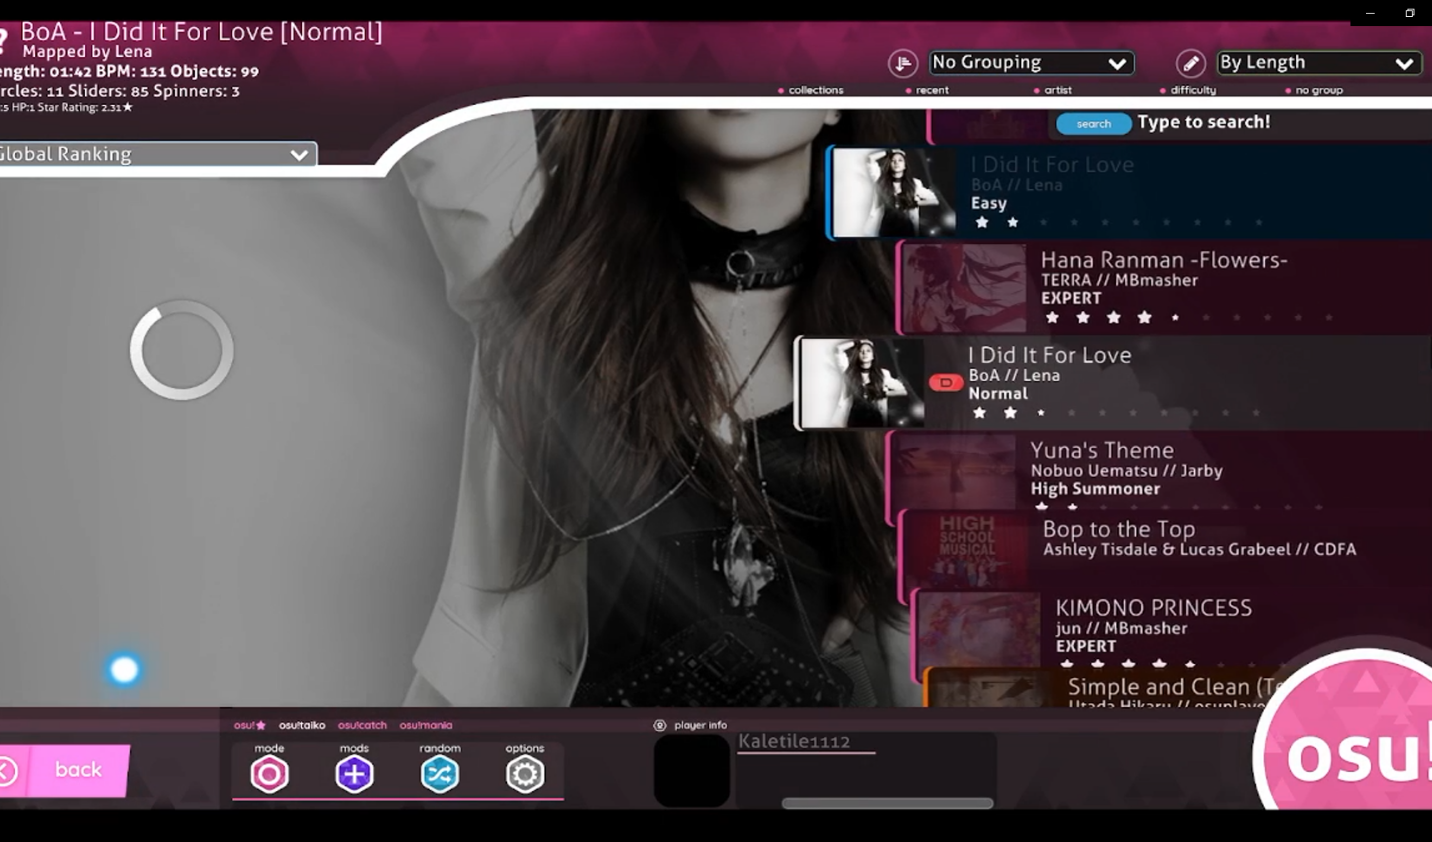Click the Nobuo Uematsu // Jarby artist line
The image size is (1432, 842).
(1126, 470)
